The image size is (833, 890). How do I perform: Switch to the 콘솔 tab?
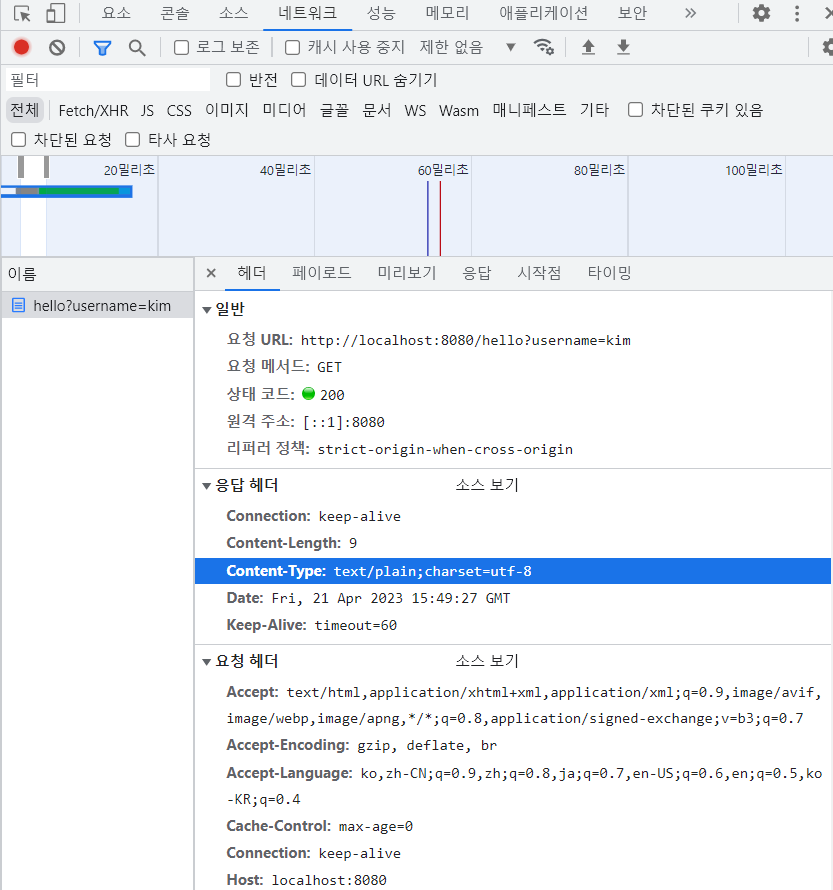[x=175, y=13]
